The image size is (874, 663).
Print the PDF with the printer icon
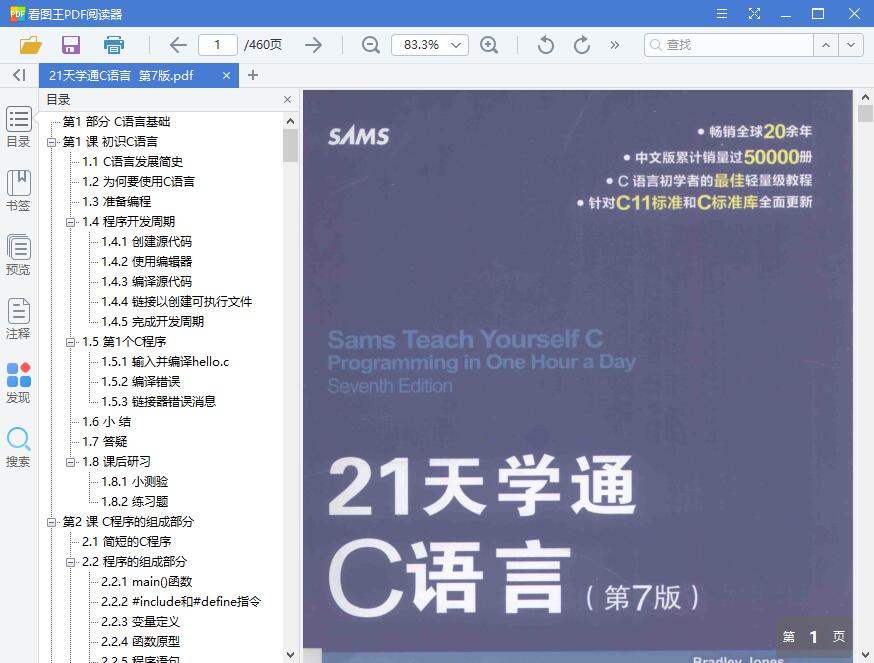[114, 45]
